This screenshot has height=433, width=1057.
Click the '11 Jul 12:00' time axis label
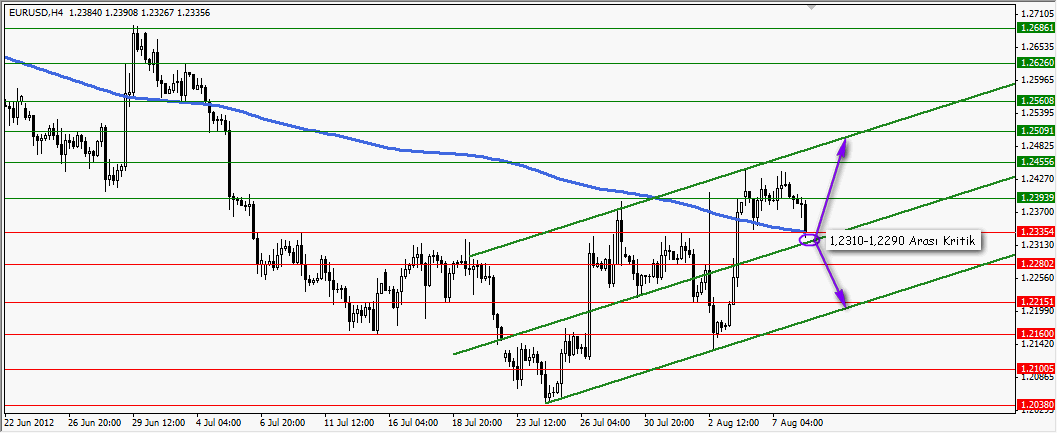349,423
